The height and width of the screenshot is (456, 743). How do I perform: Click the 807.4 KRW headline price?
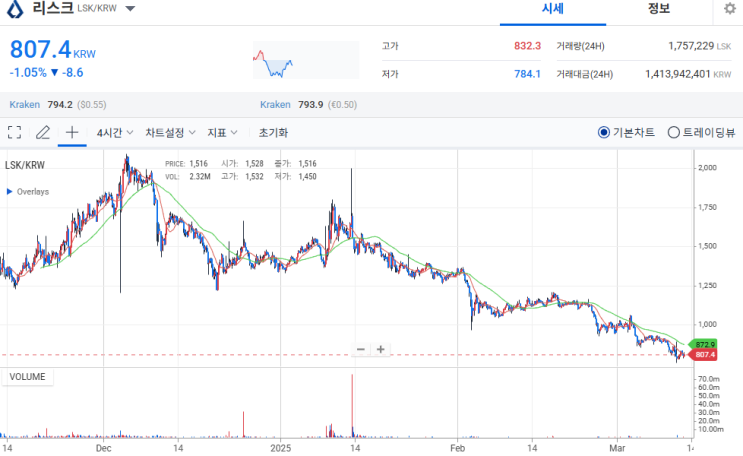click(x=53, y=50)
